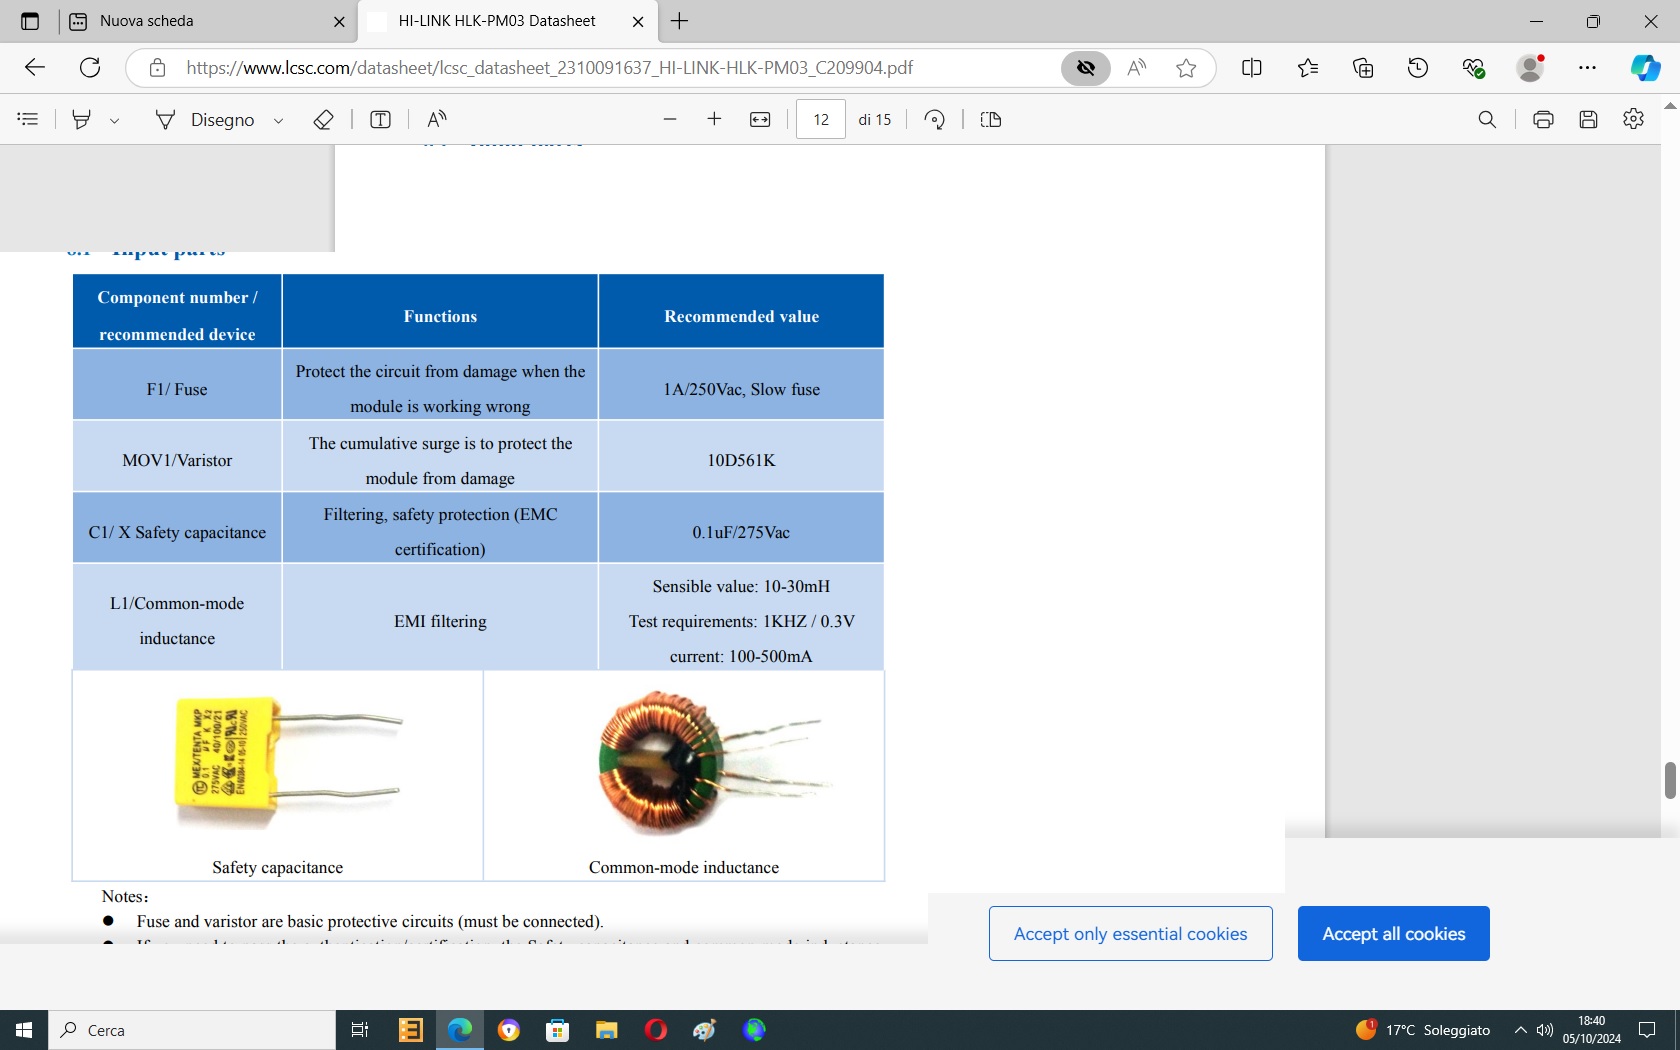This screenshot has height=1050, width=1680.
Task: Open the PDF table of contents sidebar
Action: pyautogui.click(x=28, y=120)
